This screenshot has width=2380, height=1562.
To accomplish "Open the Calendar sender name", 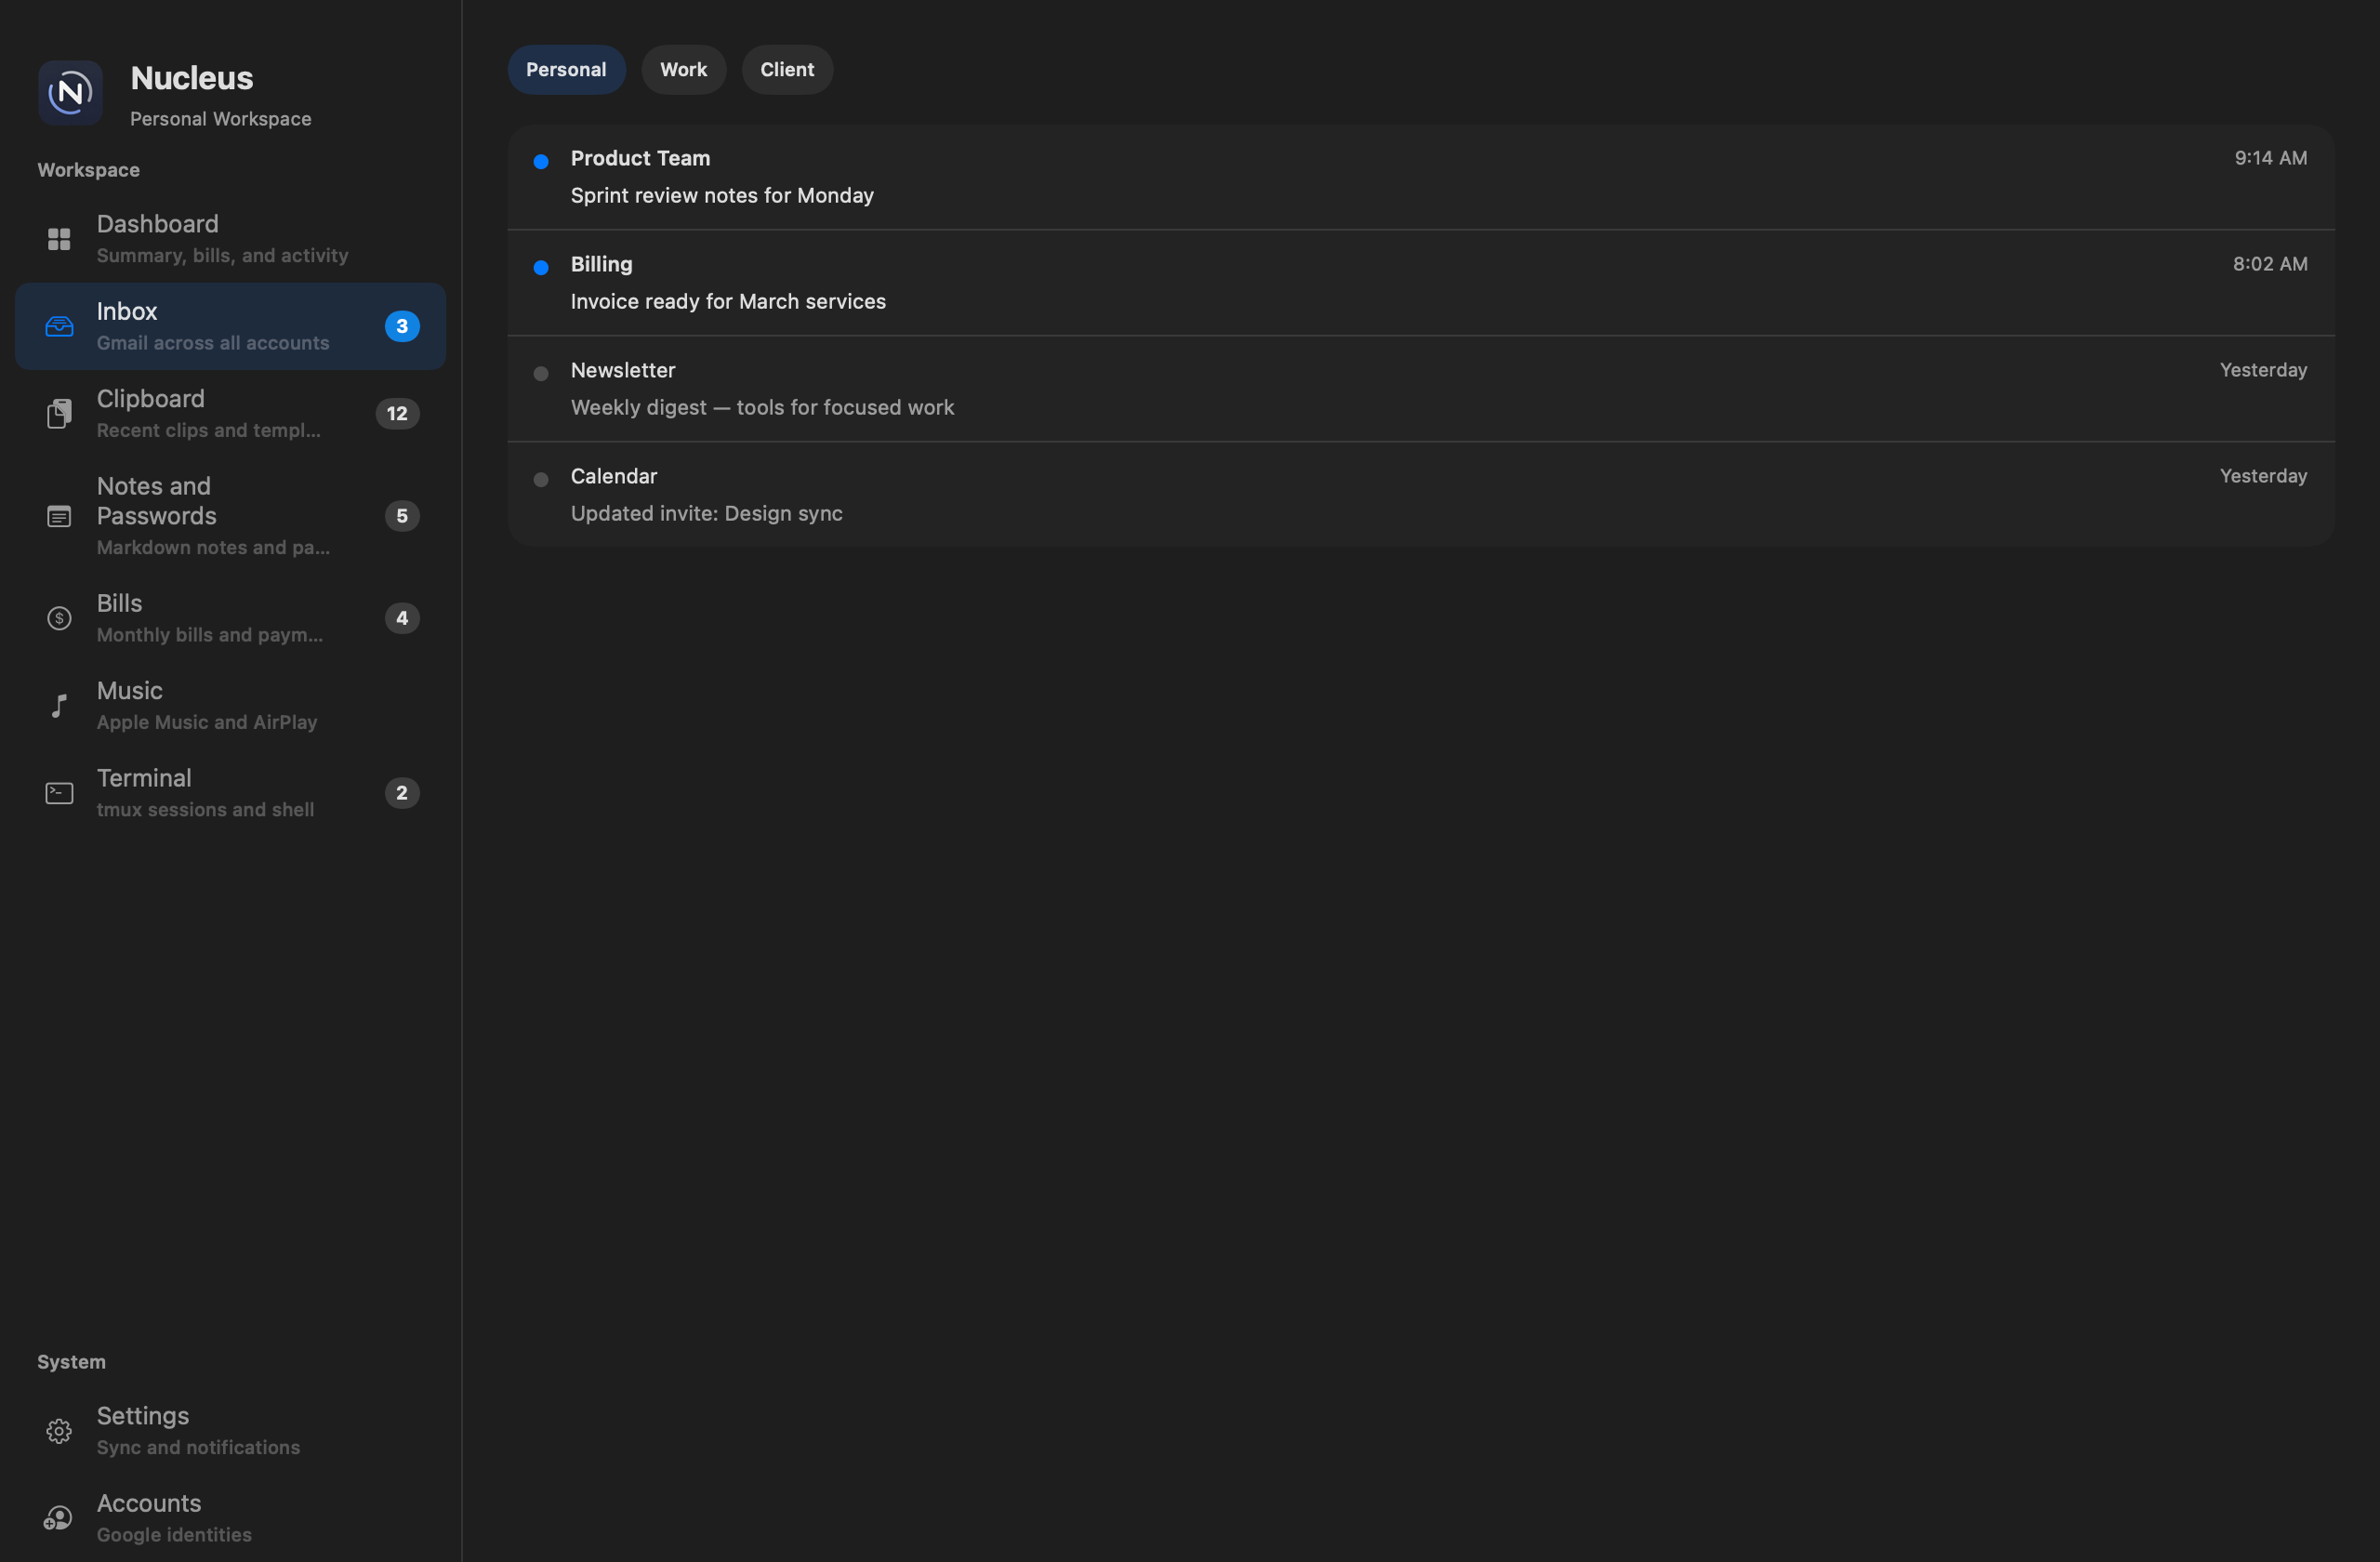I will 614,476.
